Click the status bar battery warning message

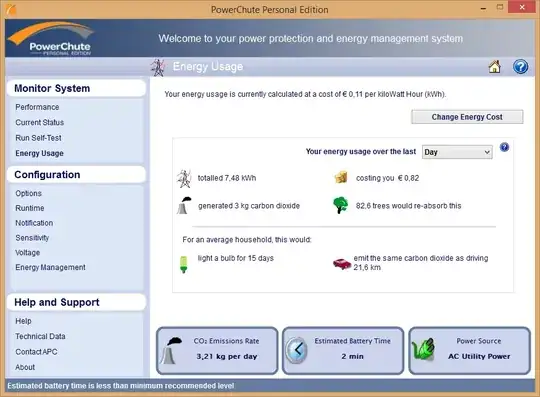121,386
